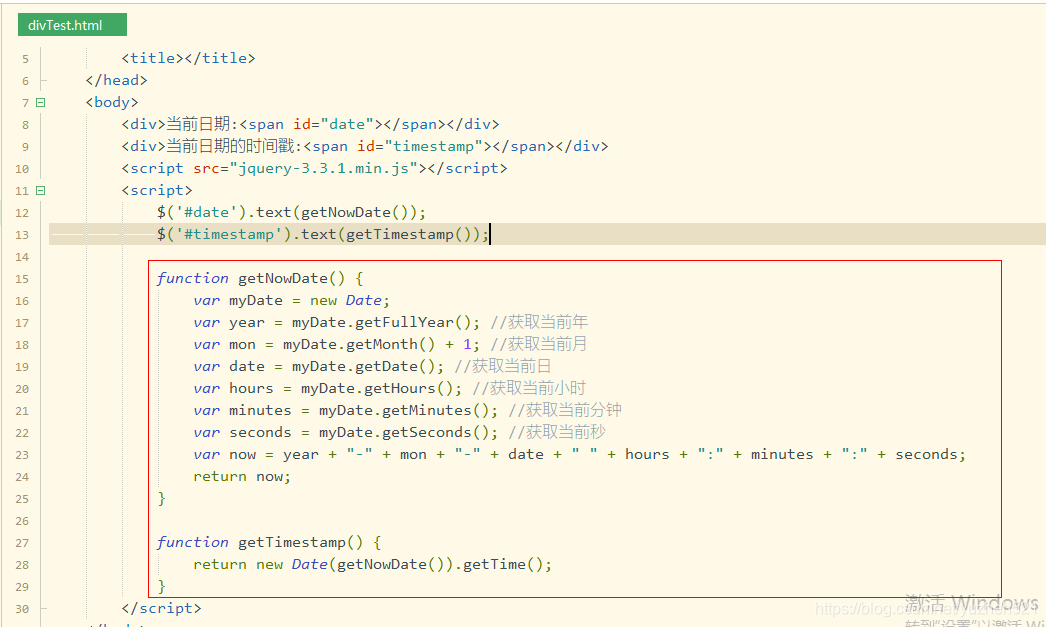The image size is (1046, 627).
Task: Click the comment //获取当前分钟
Action: [565, 410]
